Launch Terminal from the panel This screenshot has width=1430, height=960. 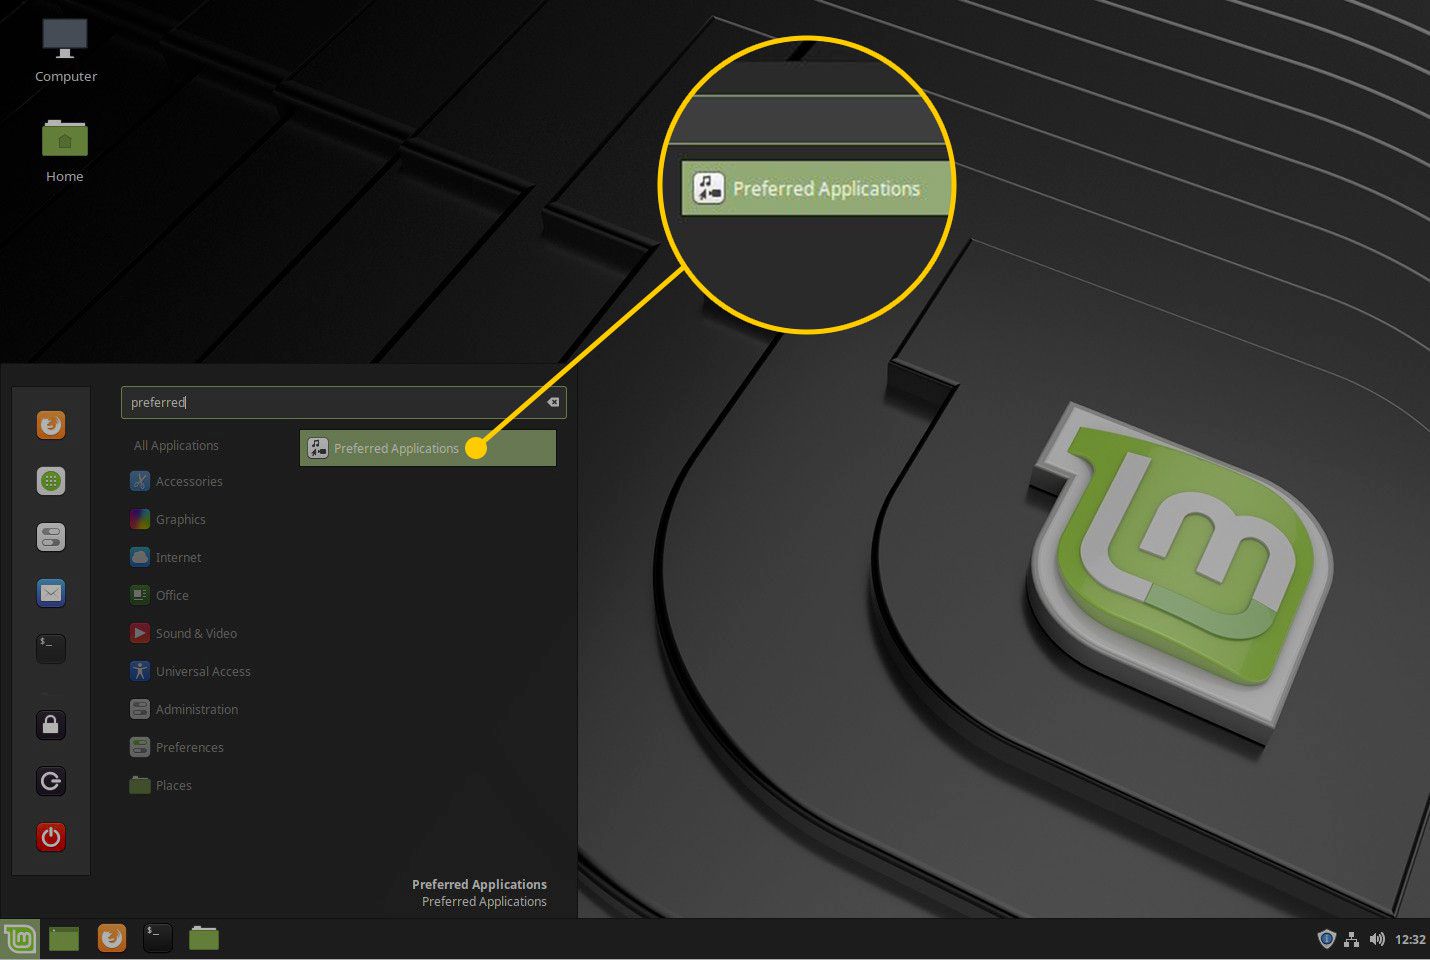pyautogui.click(x=158, y=938)
